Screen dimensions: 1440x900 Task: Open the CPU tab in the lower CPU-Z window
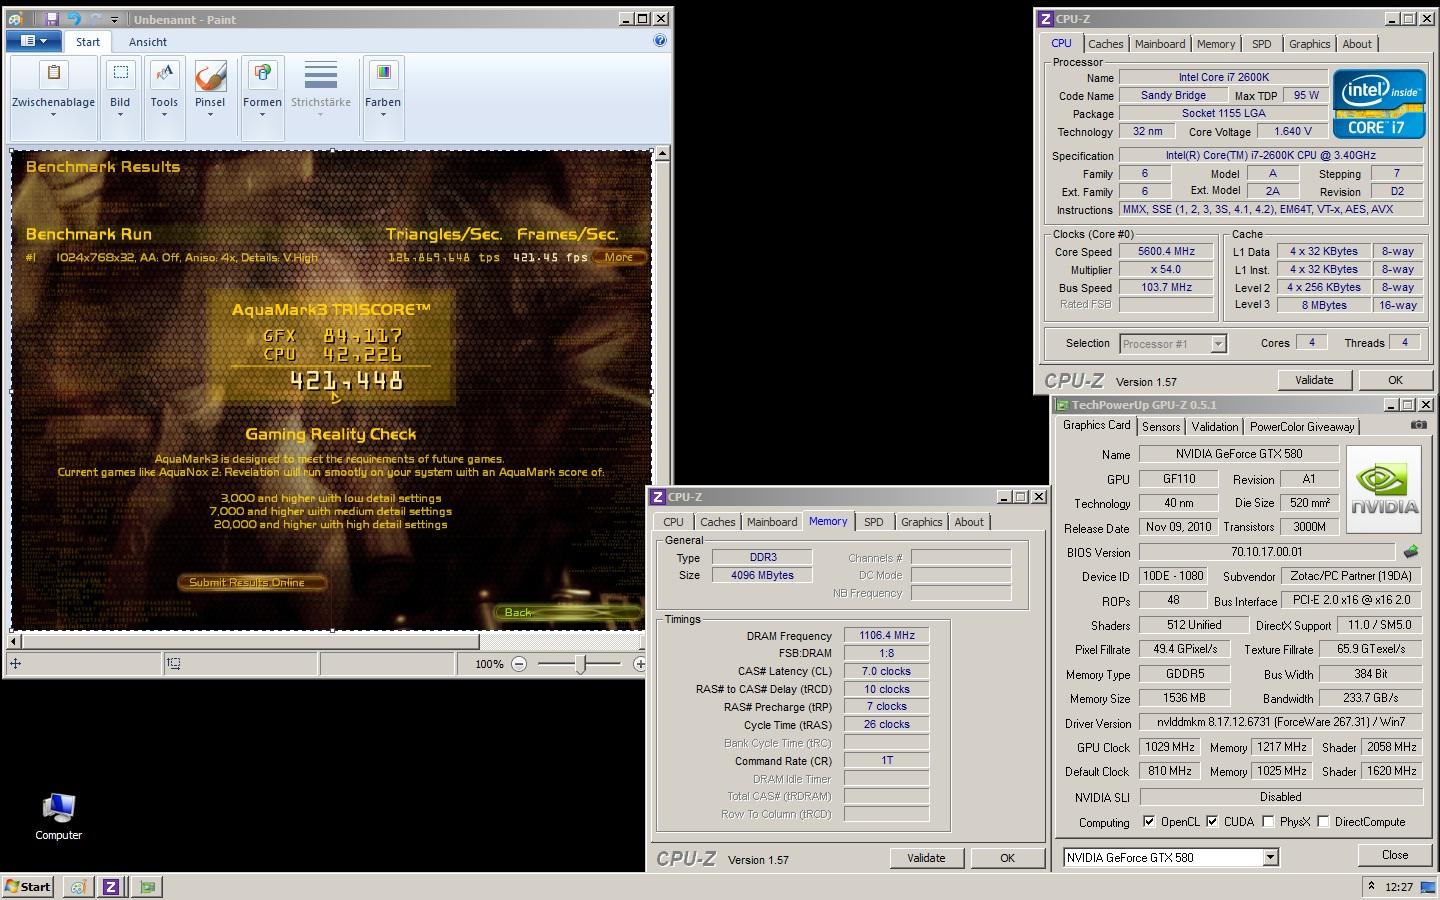(x=674, y=522)
